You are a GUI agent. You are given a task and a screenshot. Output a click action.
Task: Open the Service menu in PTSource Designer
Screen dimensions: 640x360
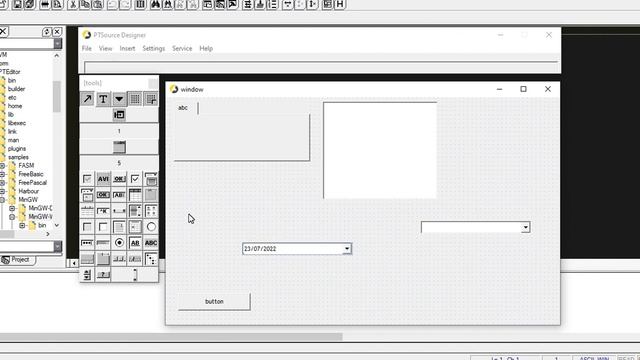point(182,48)
